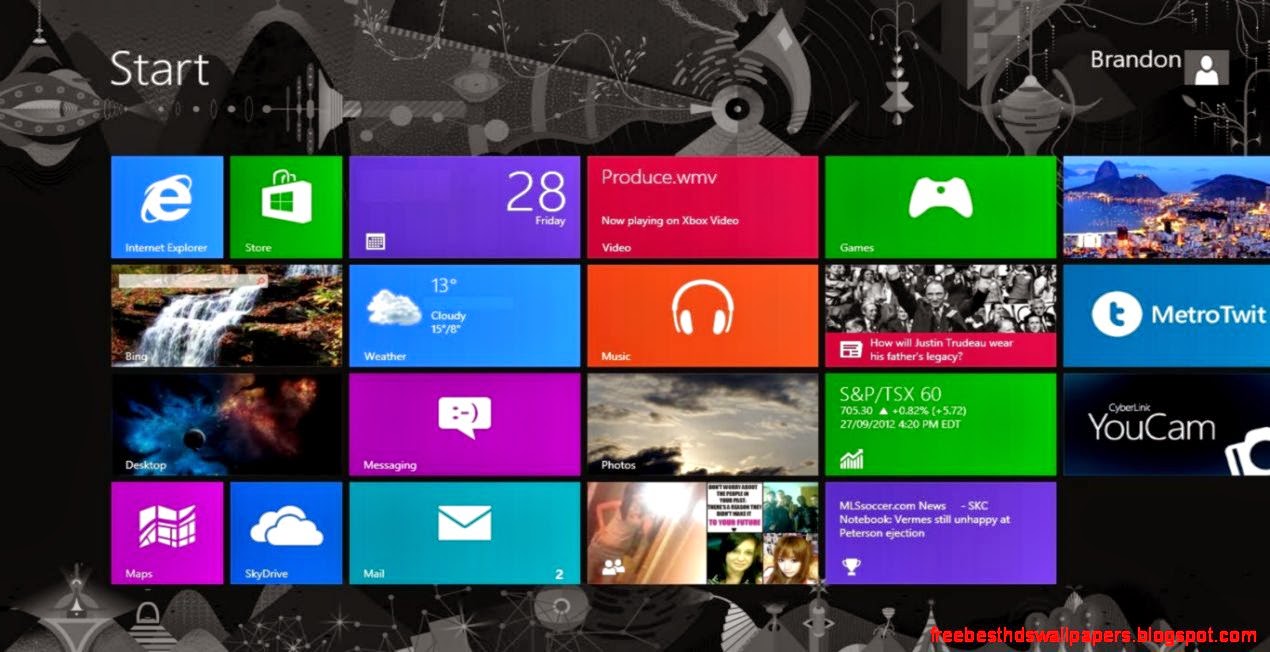
Task: Open the Bing waterfall tile
Action: coord(226,316)
